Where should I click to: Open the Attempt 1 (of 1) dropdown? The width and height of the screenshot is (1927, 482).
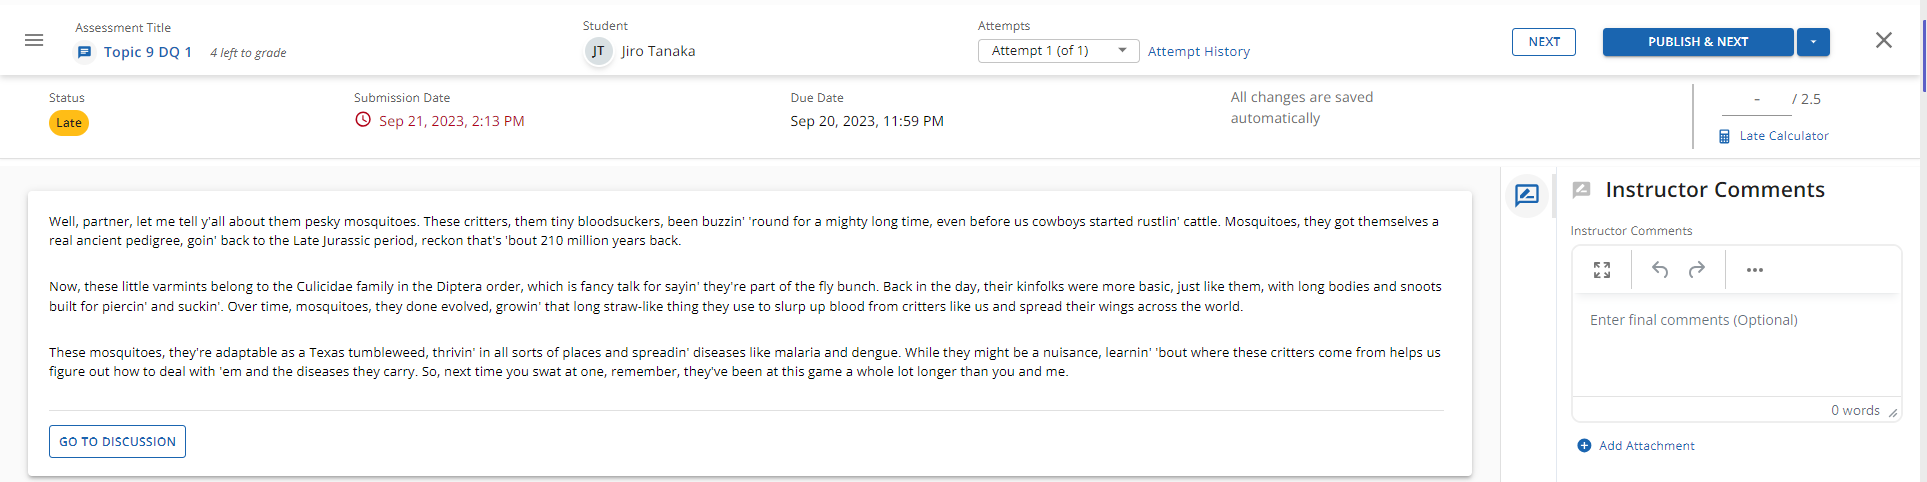coord(1058,51)
